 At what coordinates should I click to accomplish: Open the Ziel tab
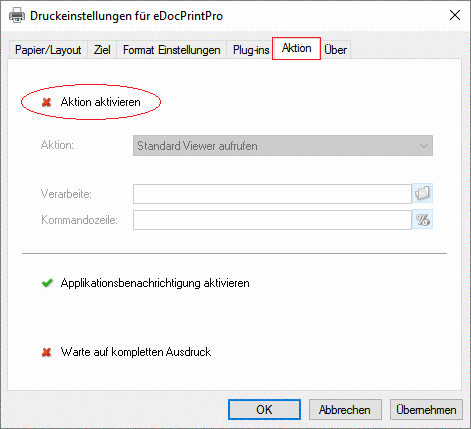pos(102,50)
